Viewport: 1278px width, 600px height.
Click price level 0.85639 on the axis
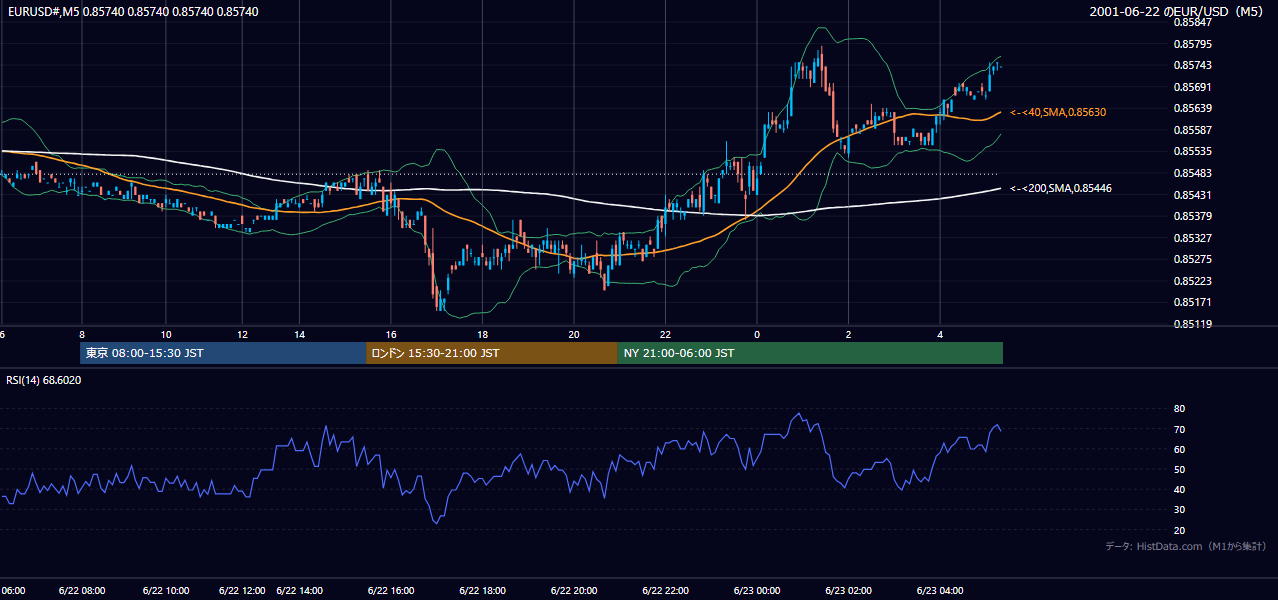(x=1192, y=108)
